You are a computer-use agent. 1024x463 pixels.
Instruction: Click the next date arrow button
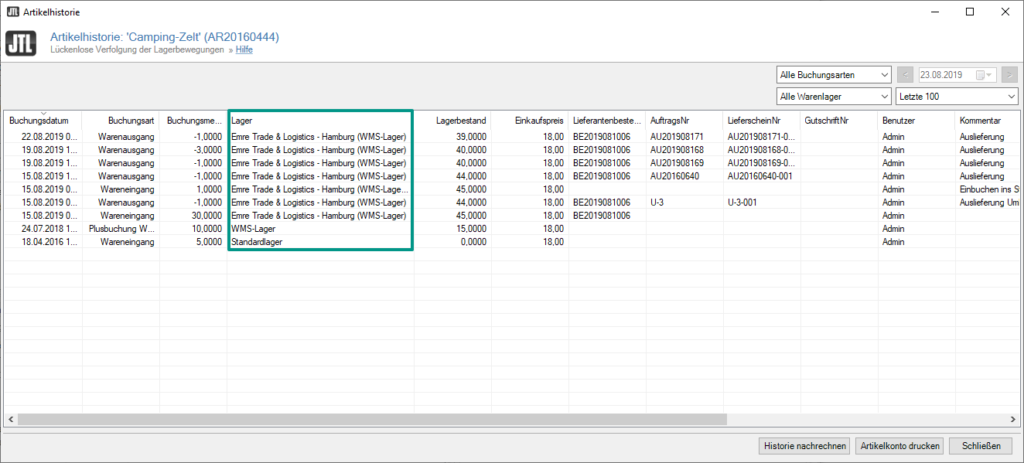pyautogui.click(x=1009, y=75)
